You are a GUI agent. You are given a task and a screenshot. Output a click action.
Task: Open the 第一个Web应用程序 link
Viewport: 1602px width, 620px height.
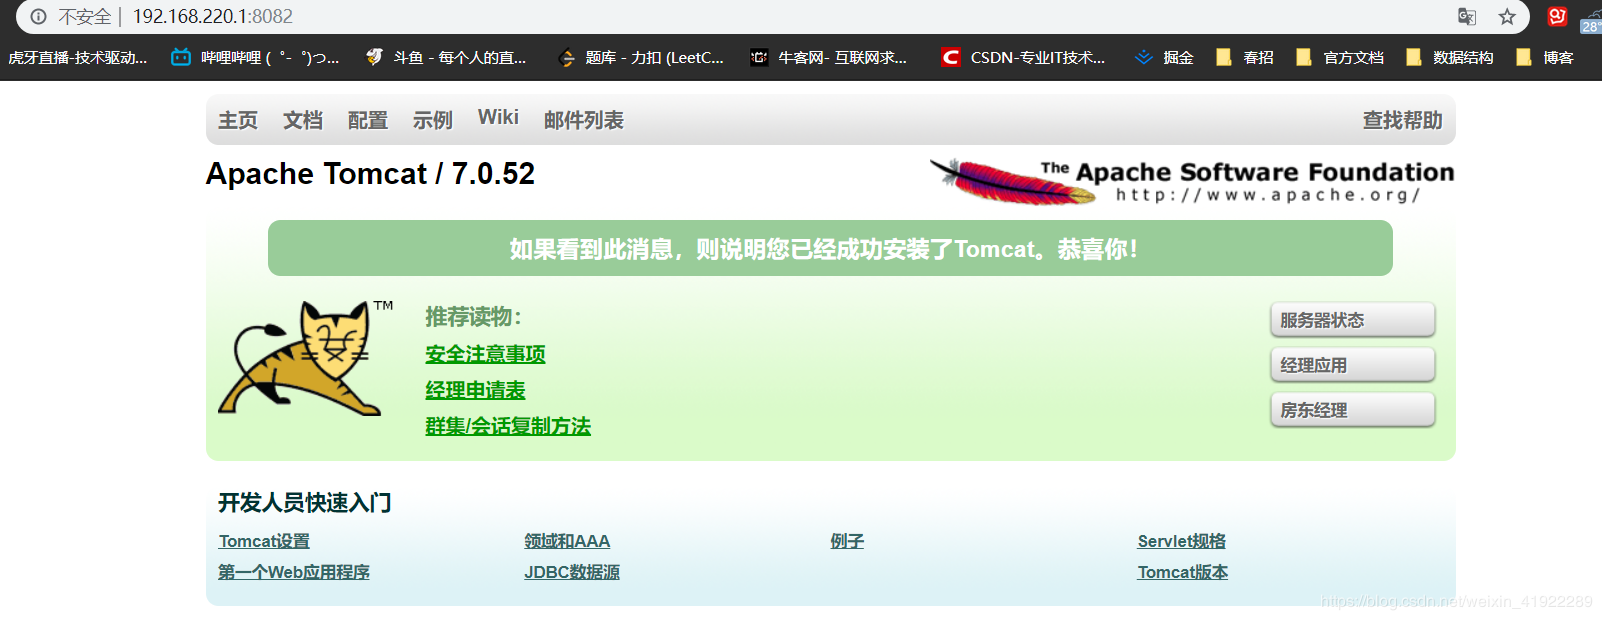294,572
